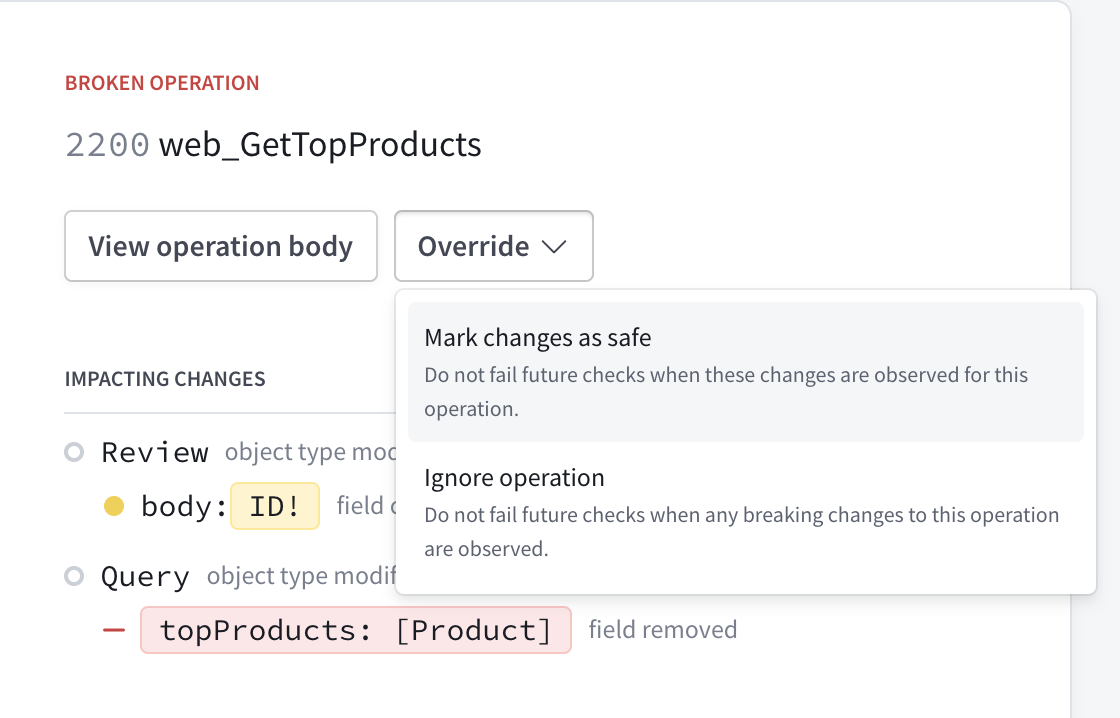Expand the Review object type entry
This screenshot has height=718, width=1120.
(155, 452)
